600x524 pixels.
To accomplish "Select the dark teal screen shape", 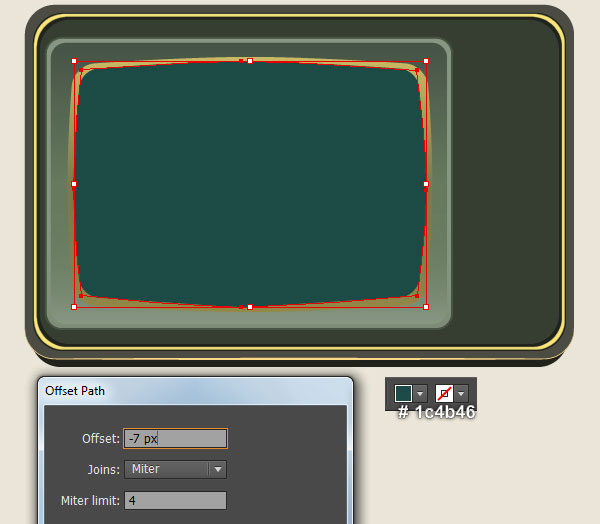I will pyautogui.click(x=250, y=184).
